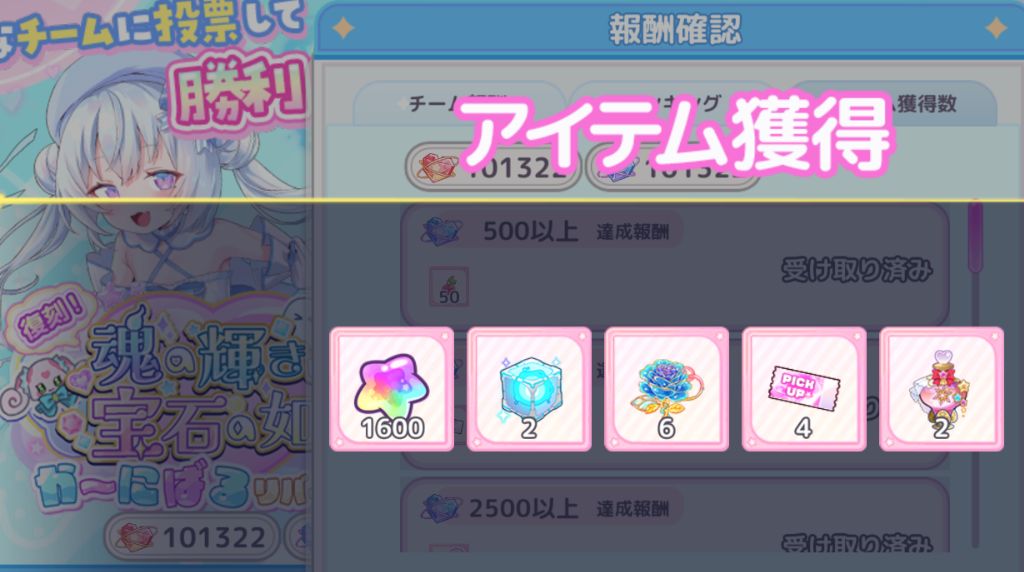The width and height of the screenshot is (1024, 572).
Task: Tap the アイテム獲得 banner text
Action: pyautogui.click(x=673, y=135)
